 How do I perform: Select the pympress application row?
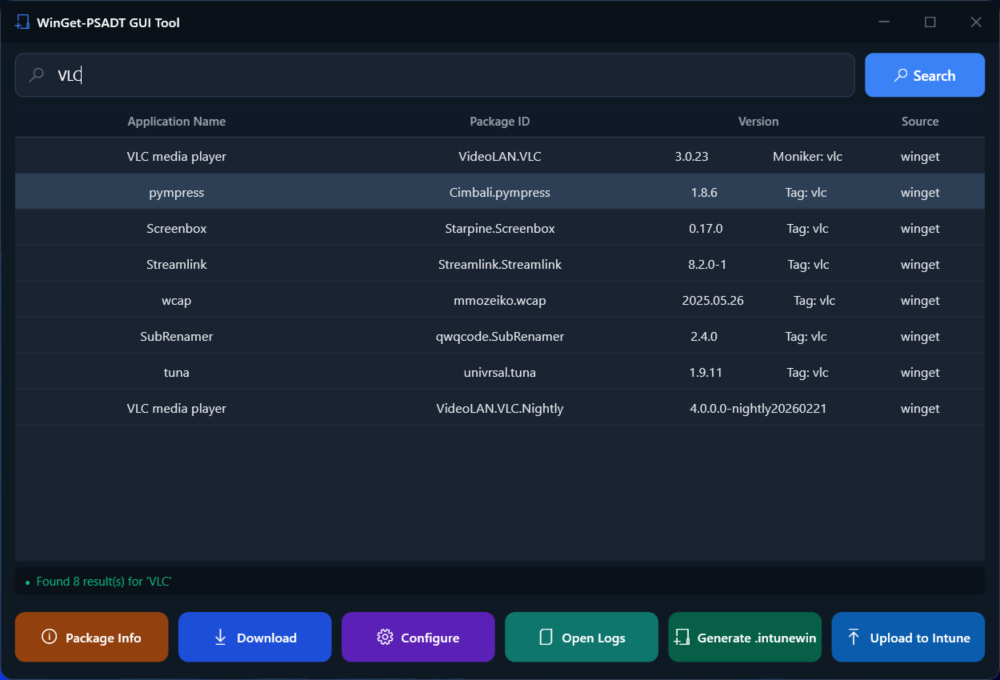[500, 192]
